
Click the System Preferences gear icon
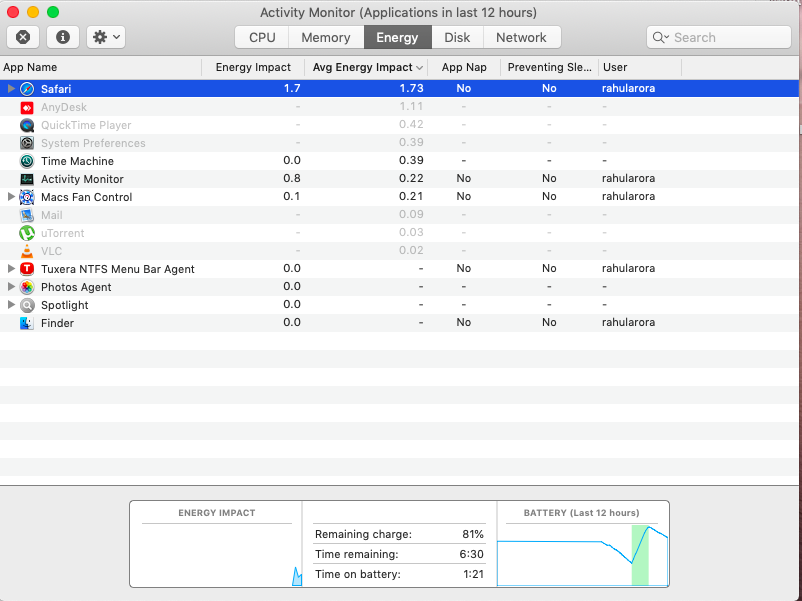[27, 143]
